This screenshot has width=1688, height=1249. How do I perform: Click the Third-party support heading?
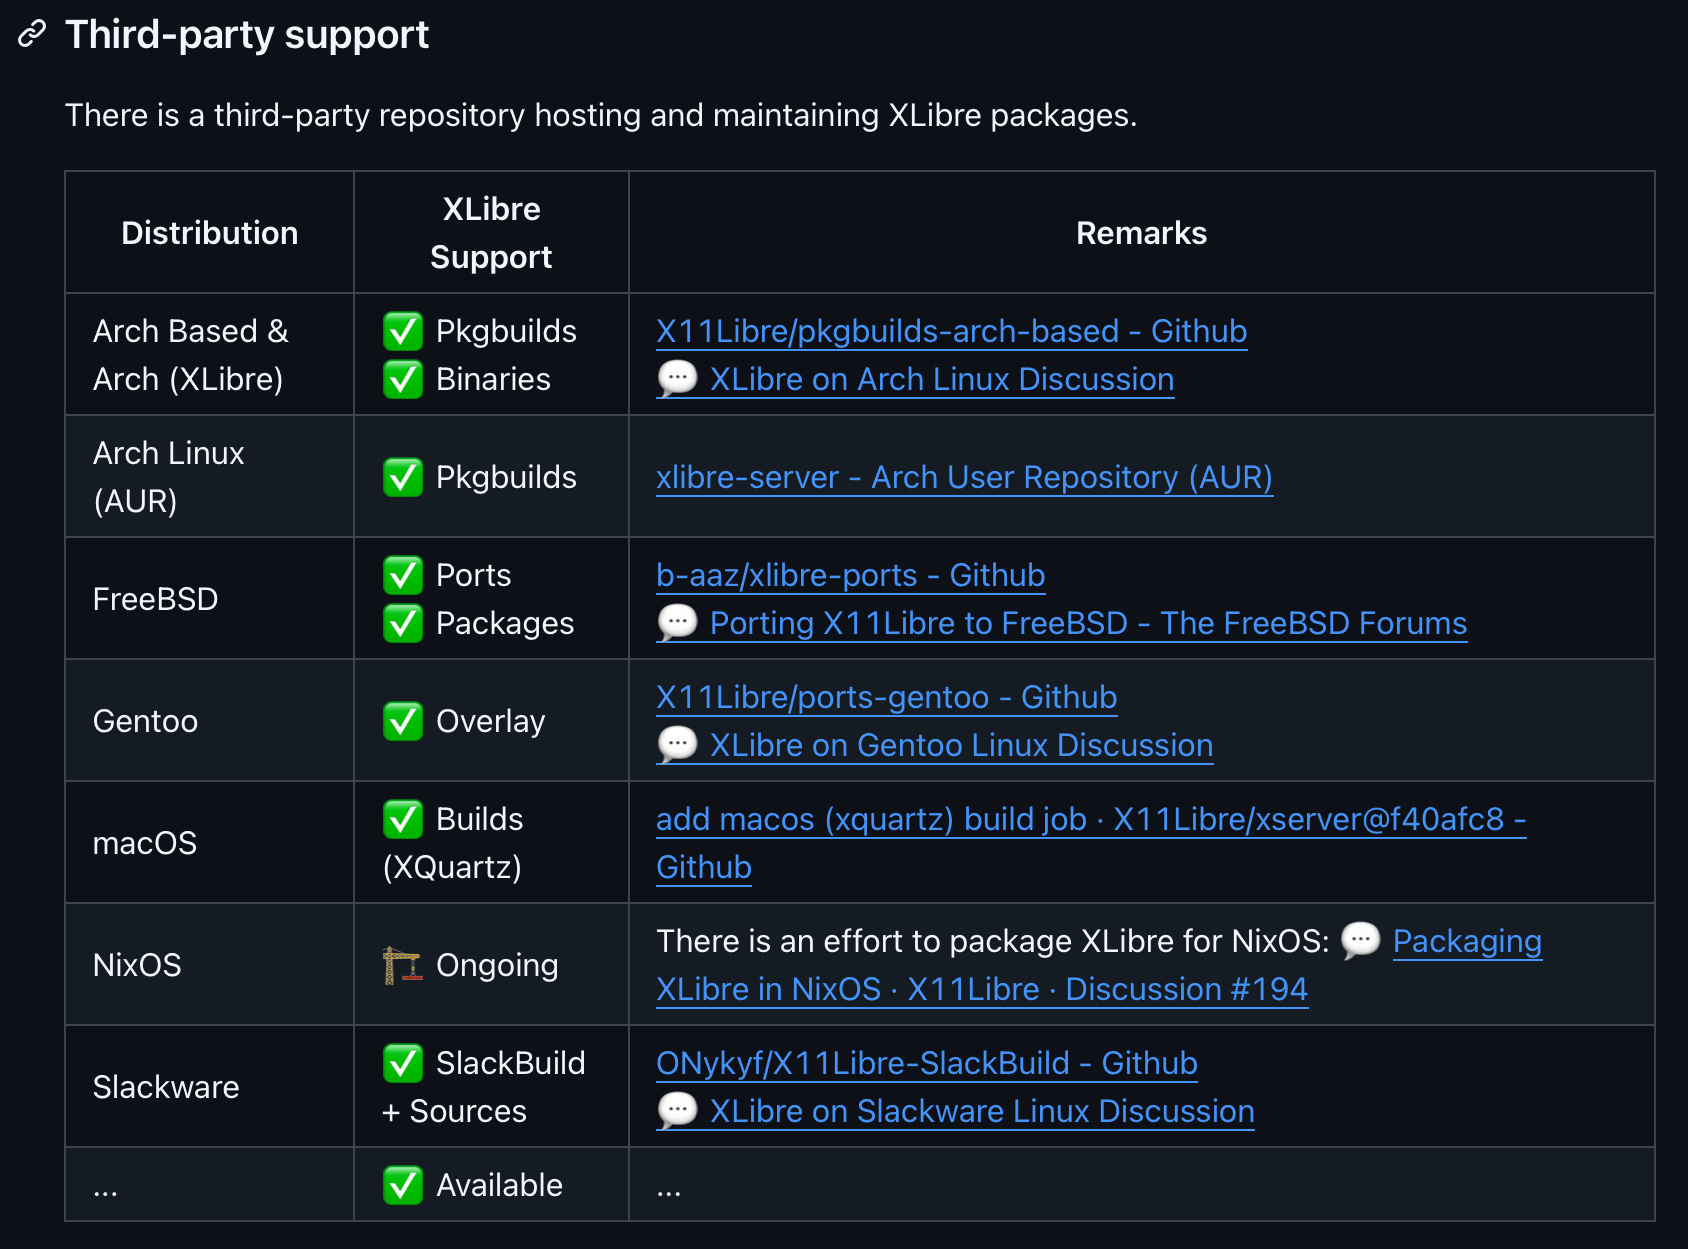[247, 35]
